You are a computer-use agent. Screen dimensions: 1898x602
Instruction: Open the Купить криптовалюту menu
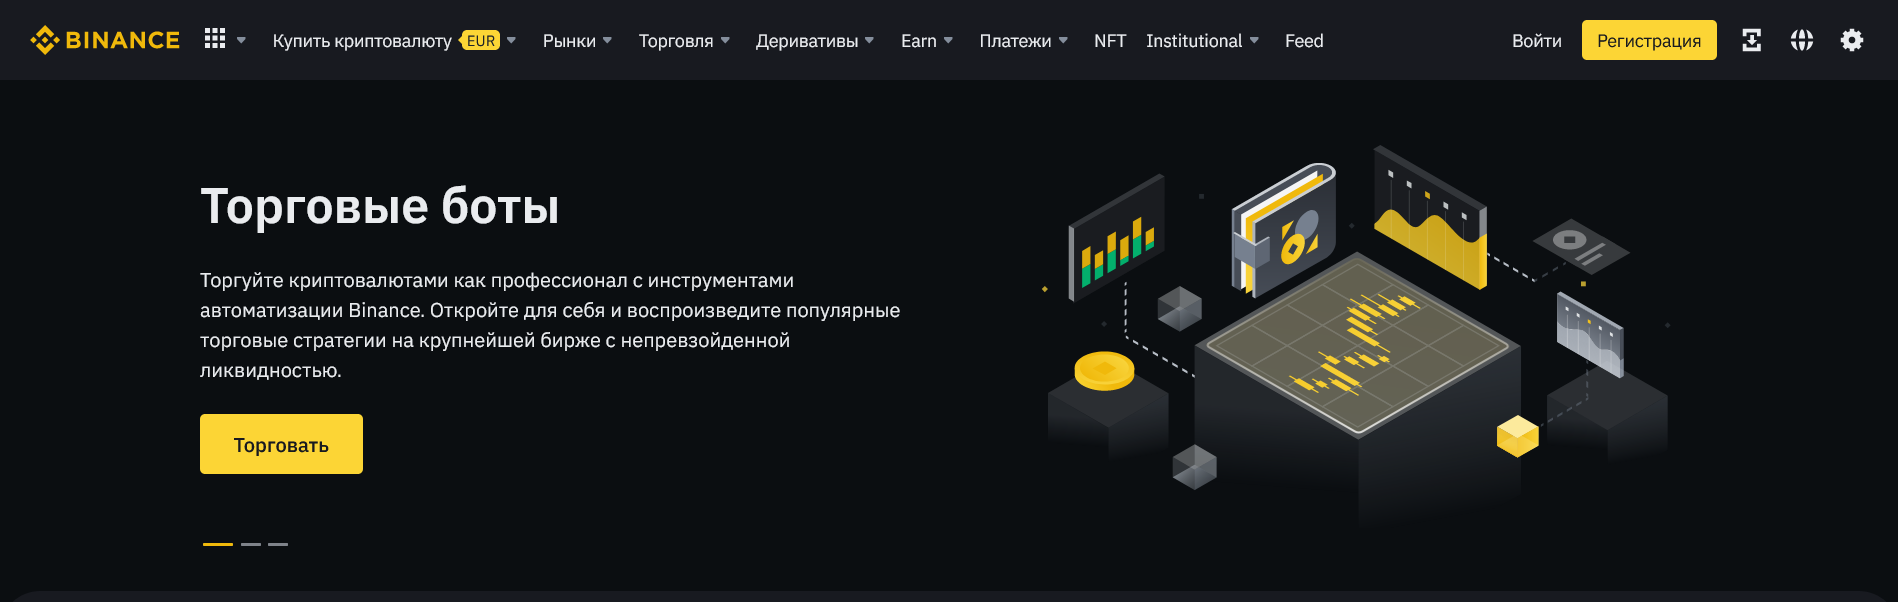362,41
